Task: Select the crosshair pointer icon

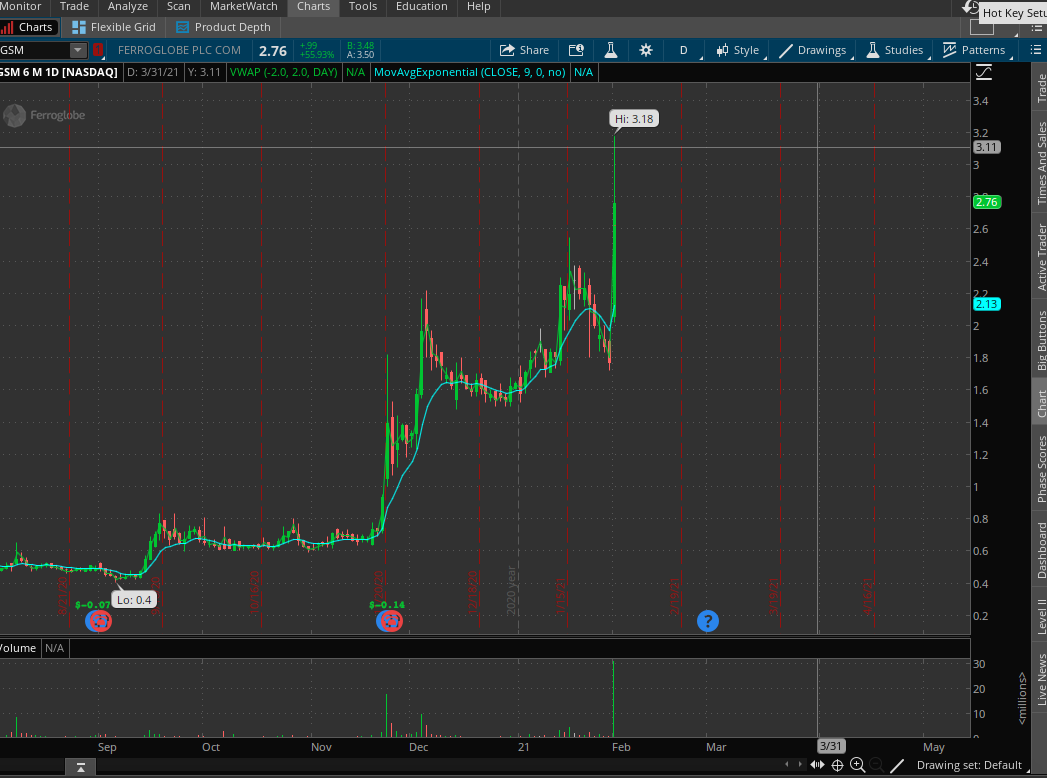Action: [837, 765]
